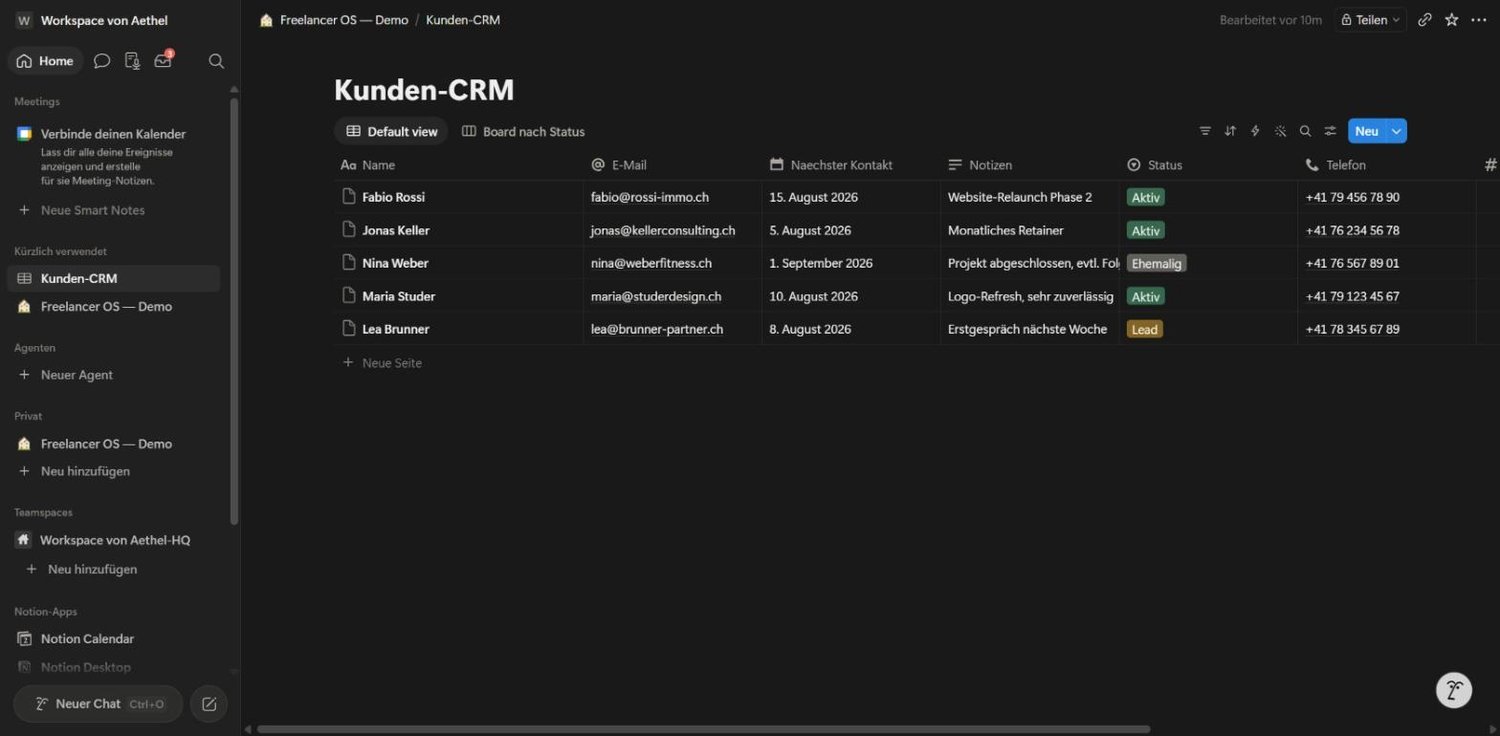The width and height of the screenshot is (1500, 736).
Task: Open Workspace von Aethel-HQ teamspace
Action: [x=113, y=540]
